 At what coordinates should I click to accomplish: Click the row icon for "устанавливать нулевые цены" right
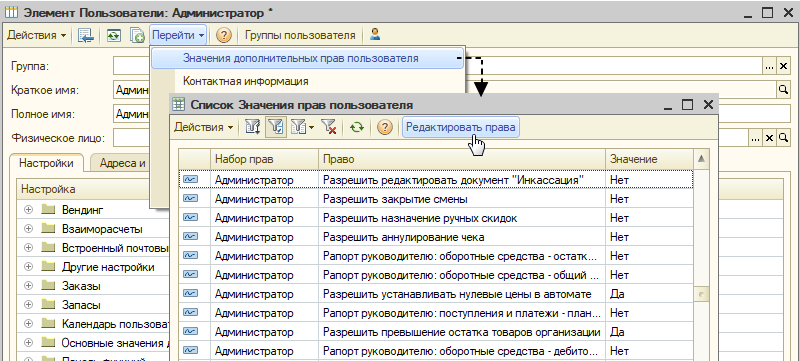point(190,294)
